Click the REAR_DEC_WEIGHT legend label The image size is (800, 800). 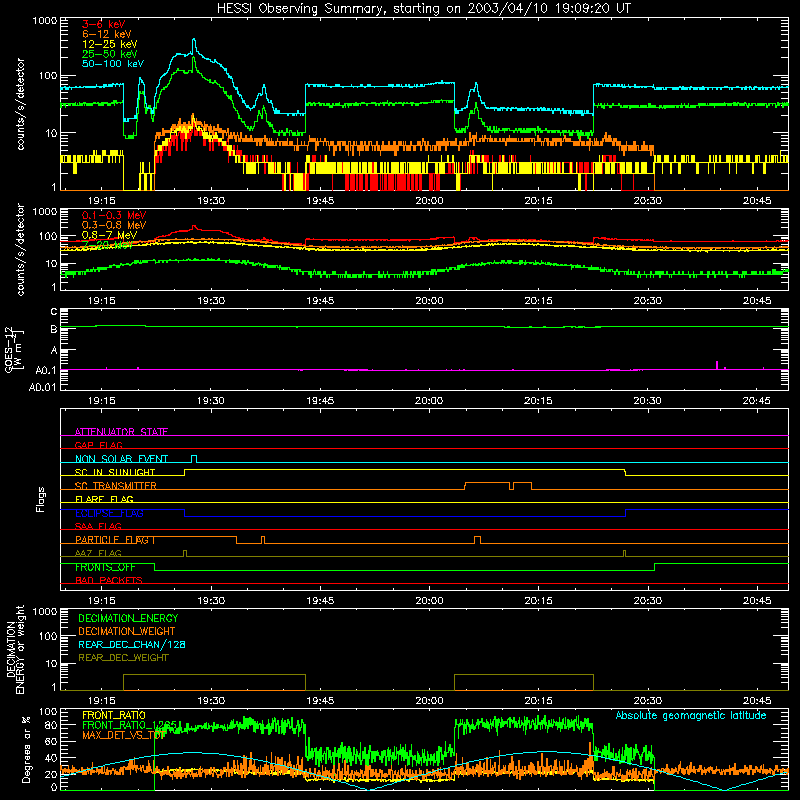[x=123, y=658]
